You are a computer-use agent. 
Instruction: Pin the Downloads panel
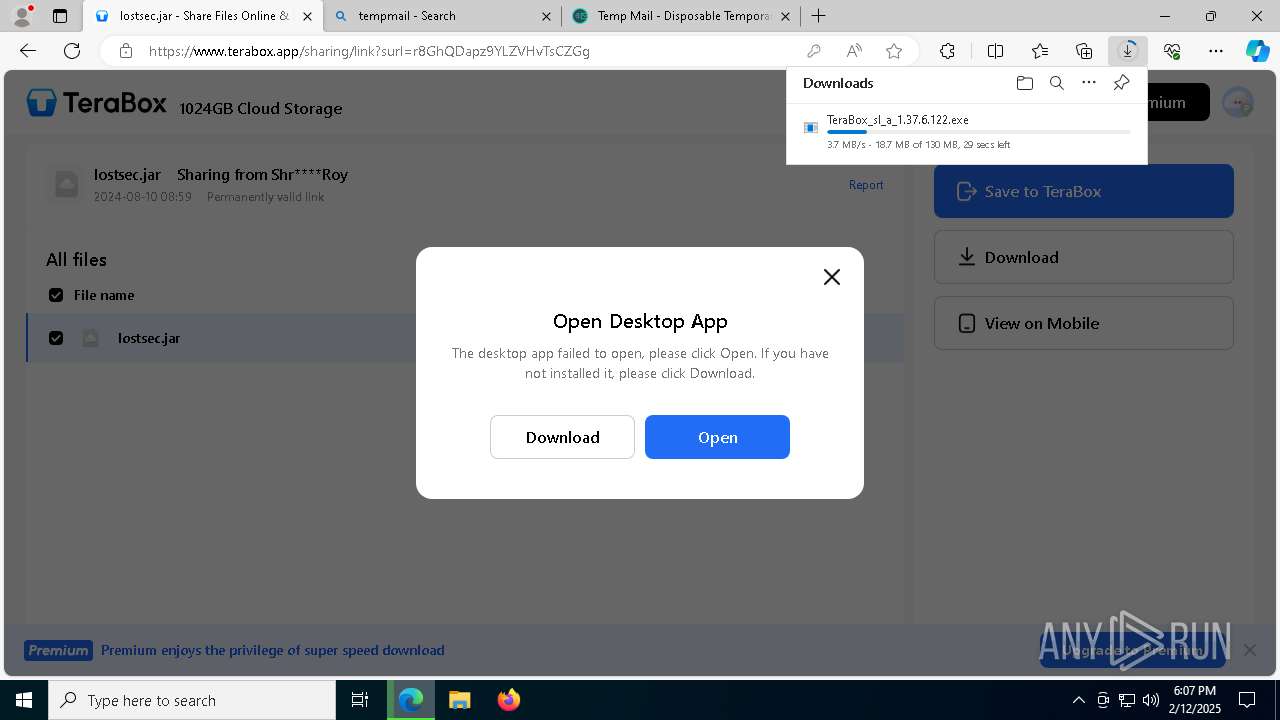click(x=1121, y=83)
